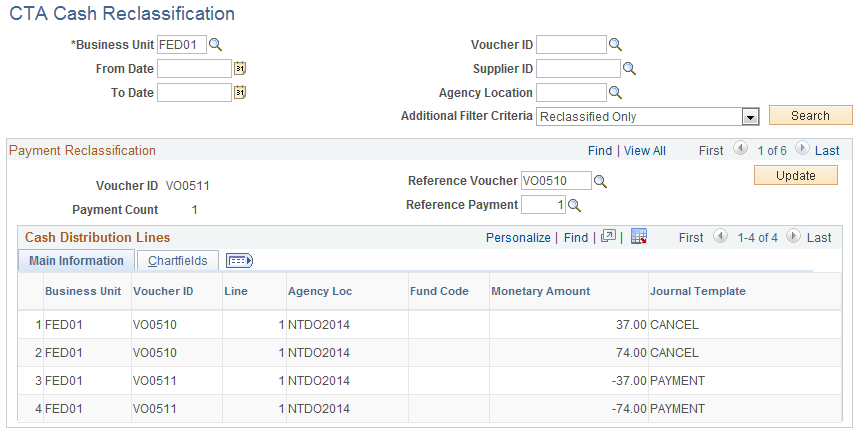
Task: Switch to Main Information tab
Action: 76,261
